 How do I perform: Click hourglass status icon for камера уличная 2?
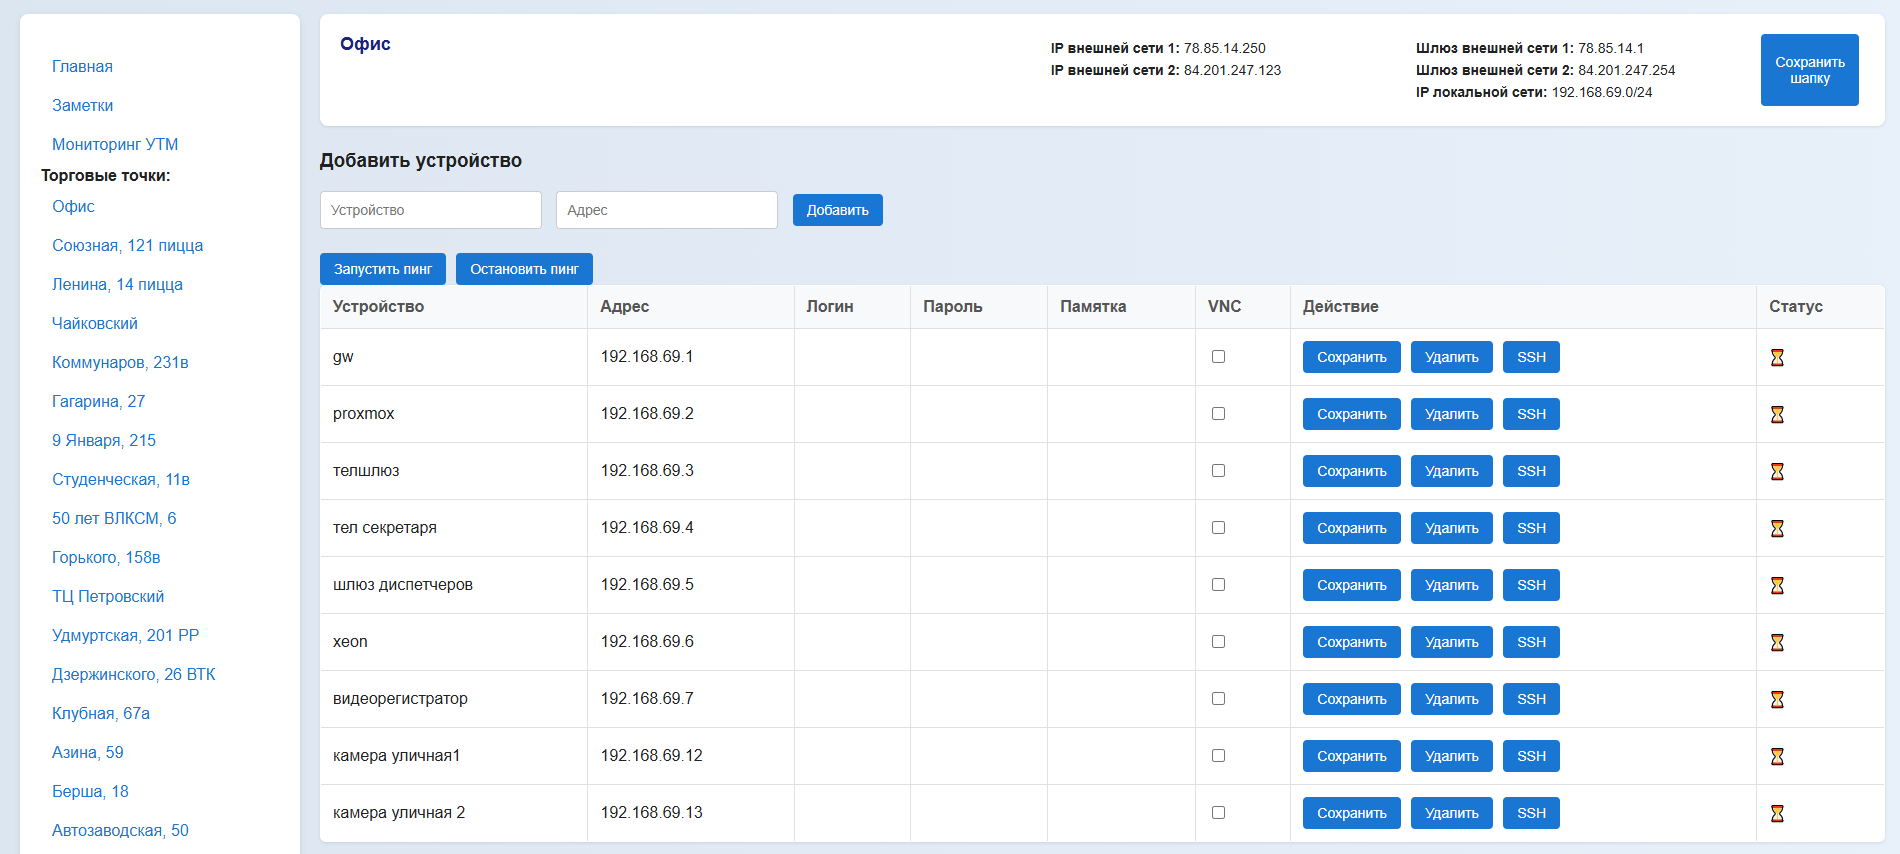point(1777,813)
